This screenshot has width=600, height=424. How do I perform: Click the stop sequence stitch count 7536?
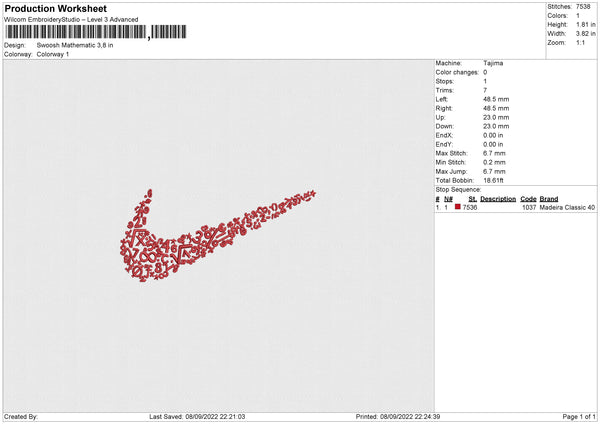point(470,207)
